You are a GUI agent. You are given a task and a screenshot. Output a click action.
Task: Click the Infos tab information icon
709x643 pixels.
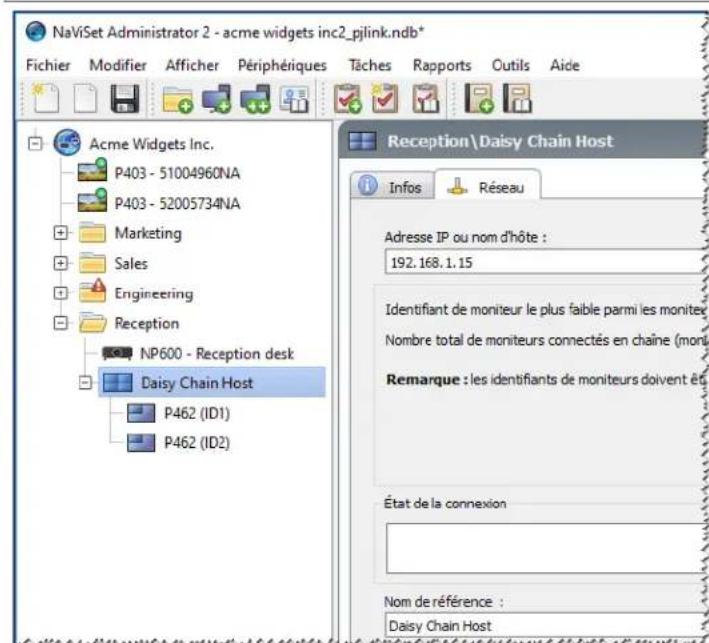[x=368, y=185]
